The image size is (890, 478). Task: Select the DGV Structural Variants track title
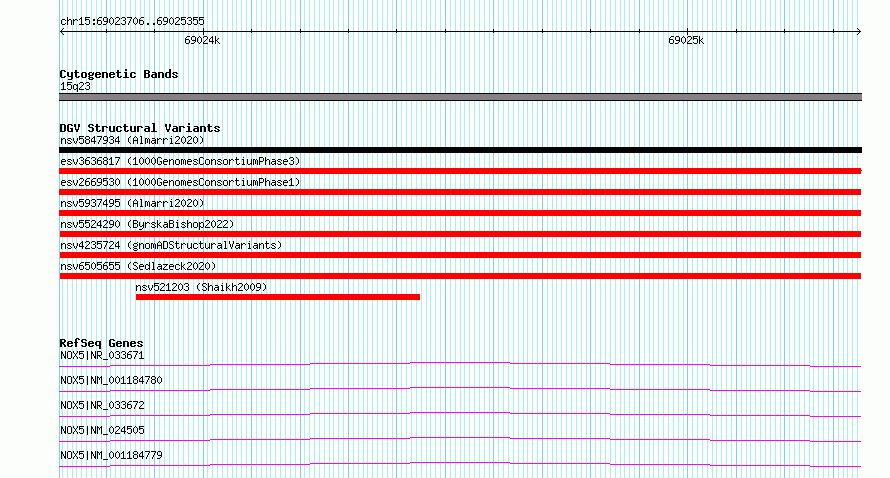[140, 128]
